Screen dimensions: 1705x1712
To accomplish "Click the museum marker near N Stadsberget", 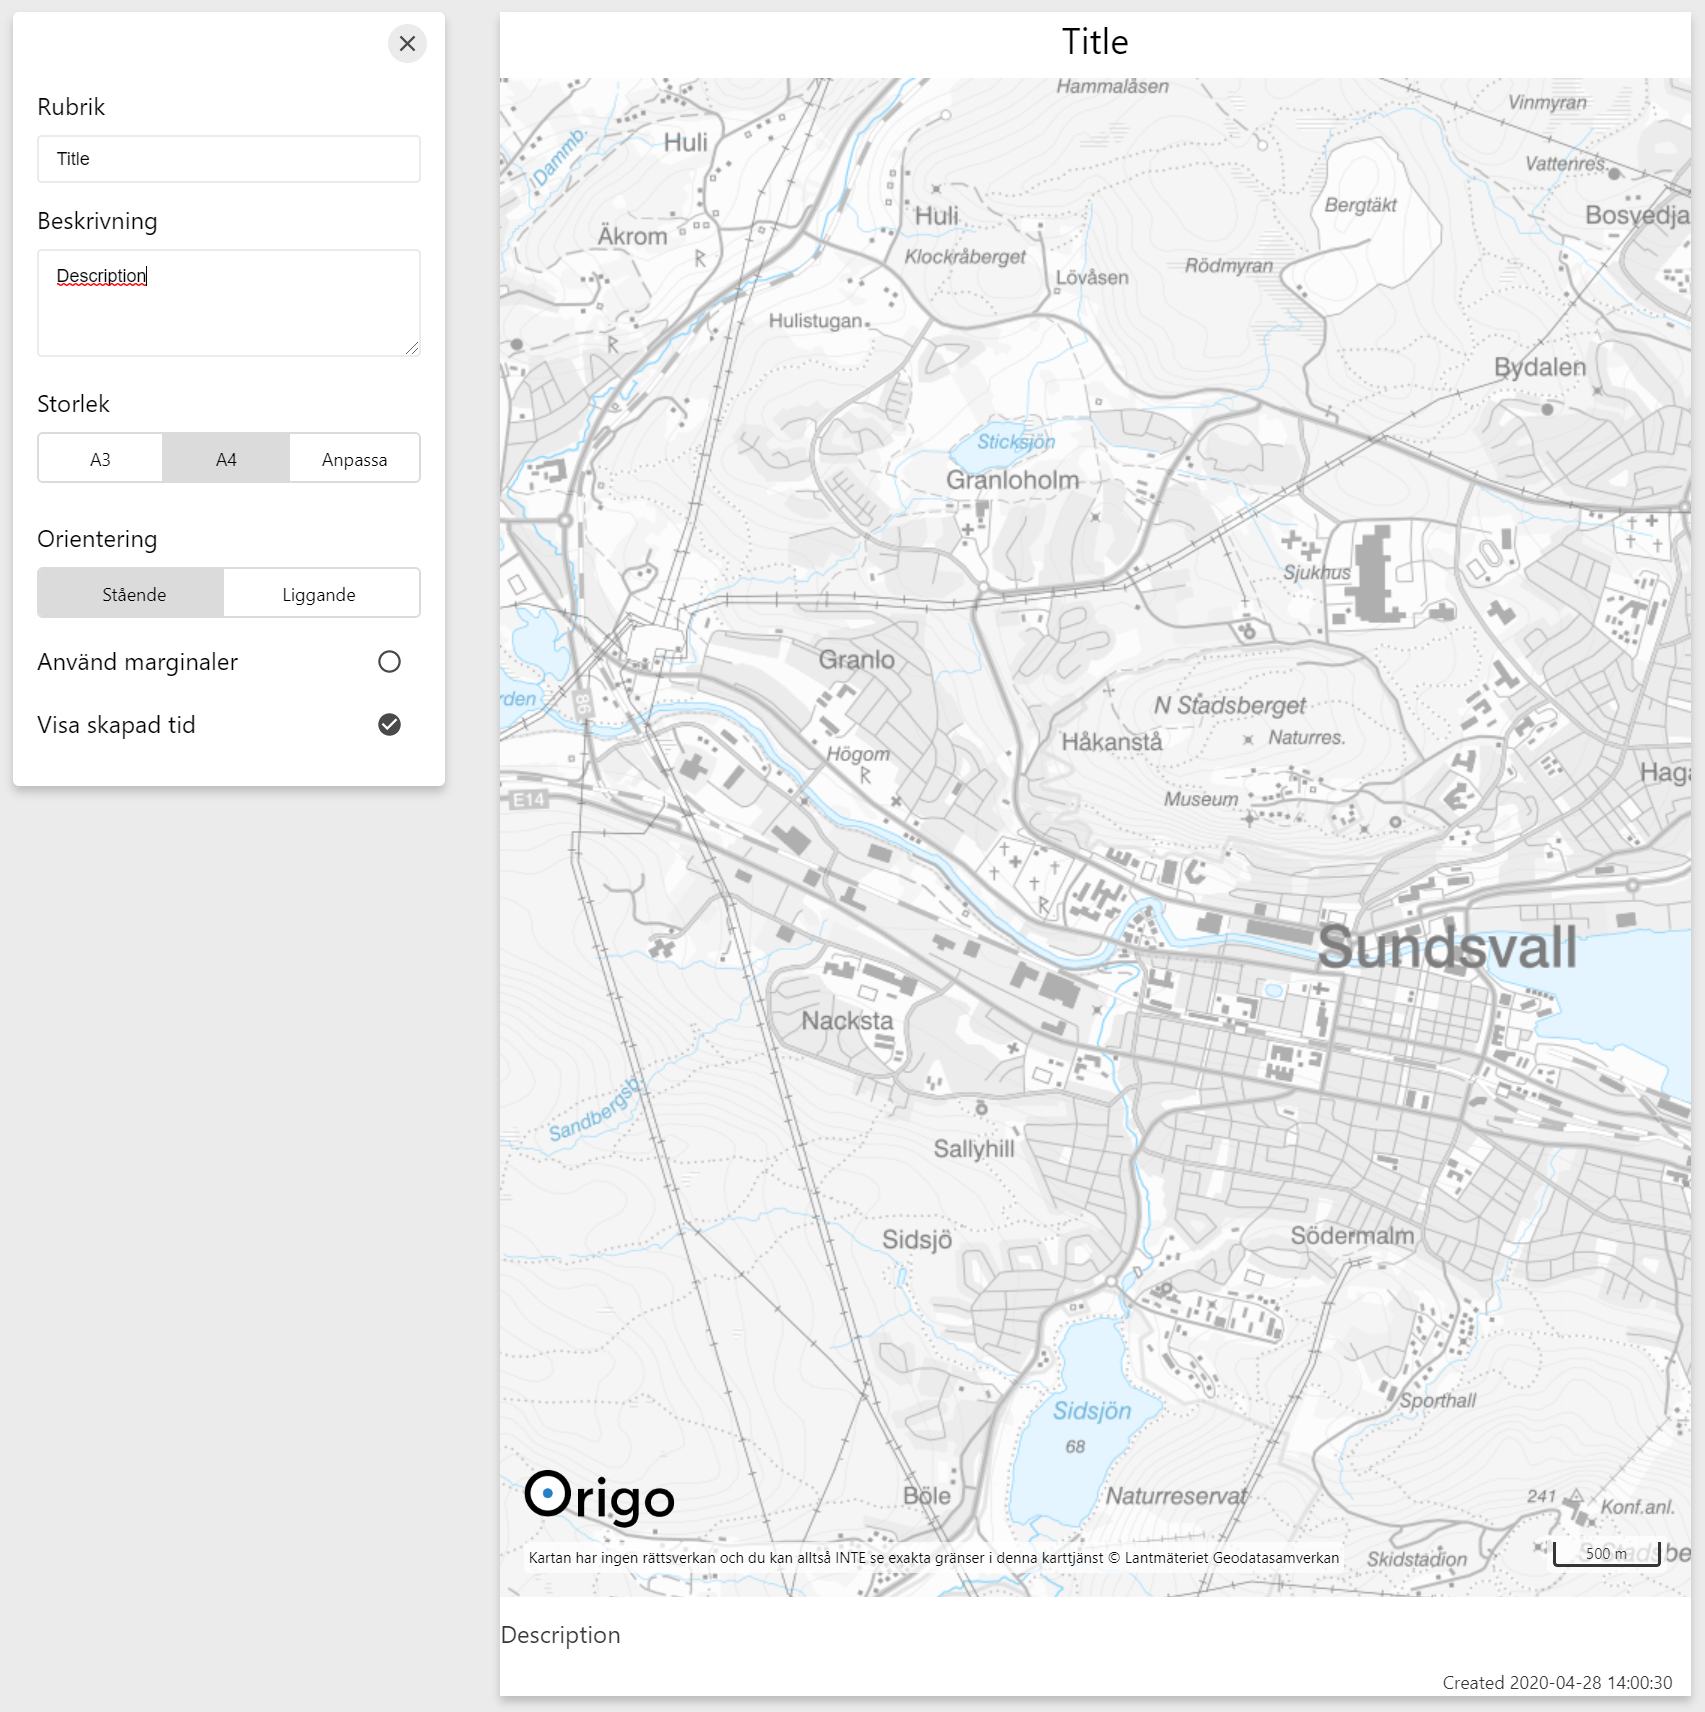I will coord(1200,798).
